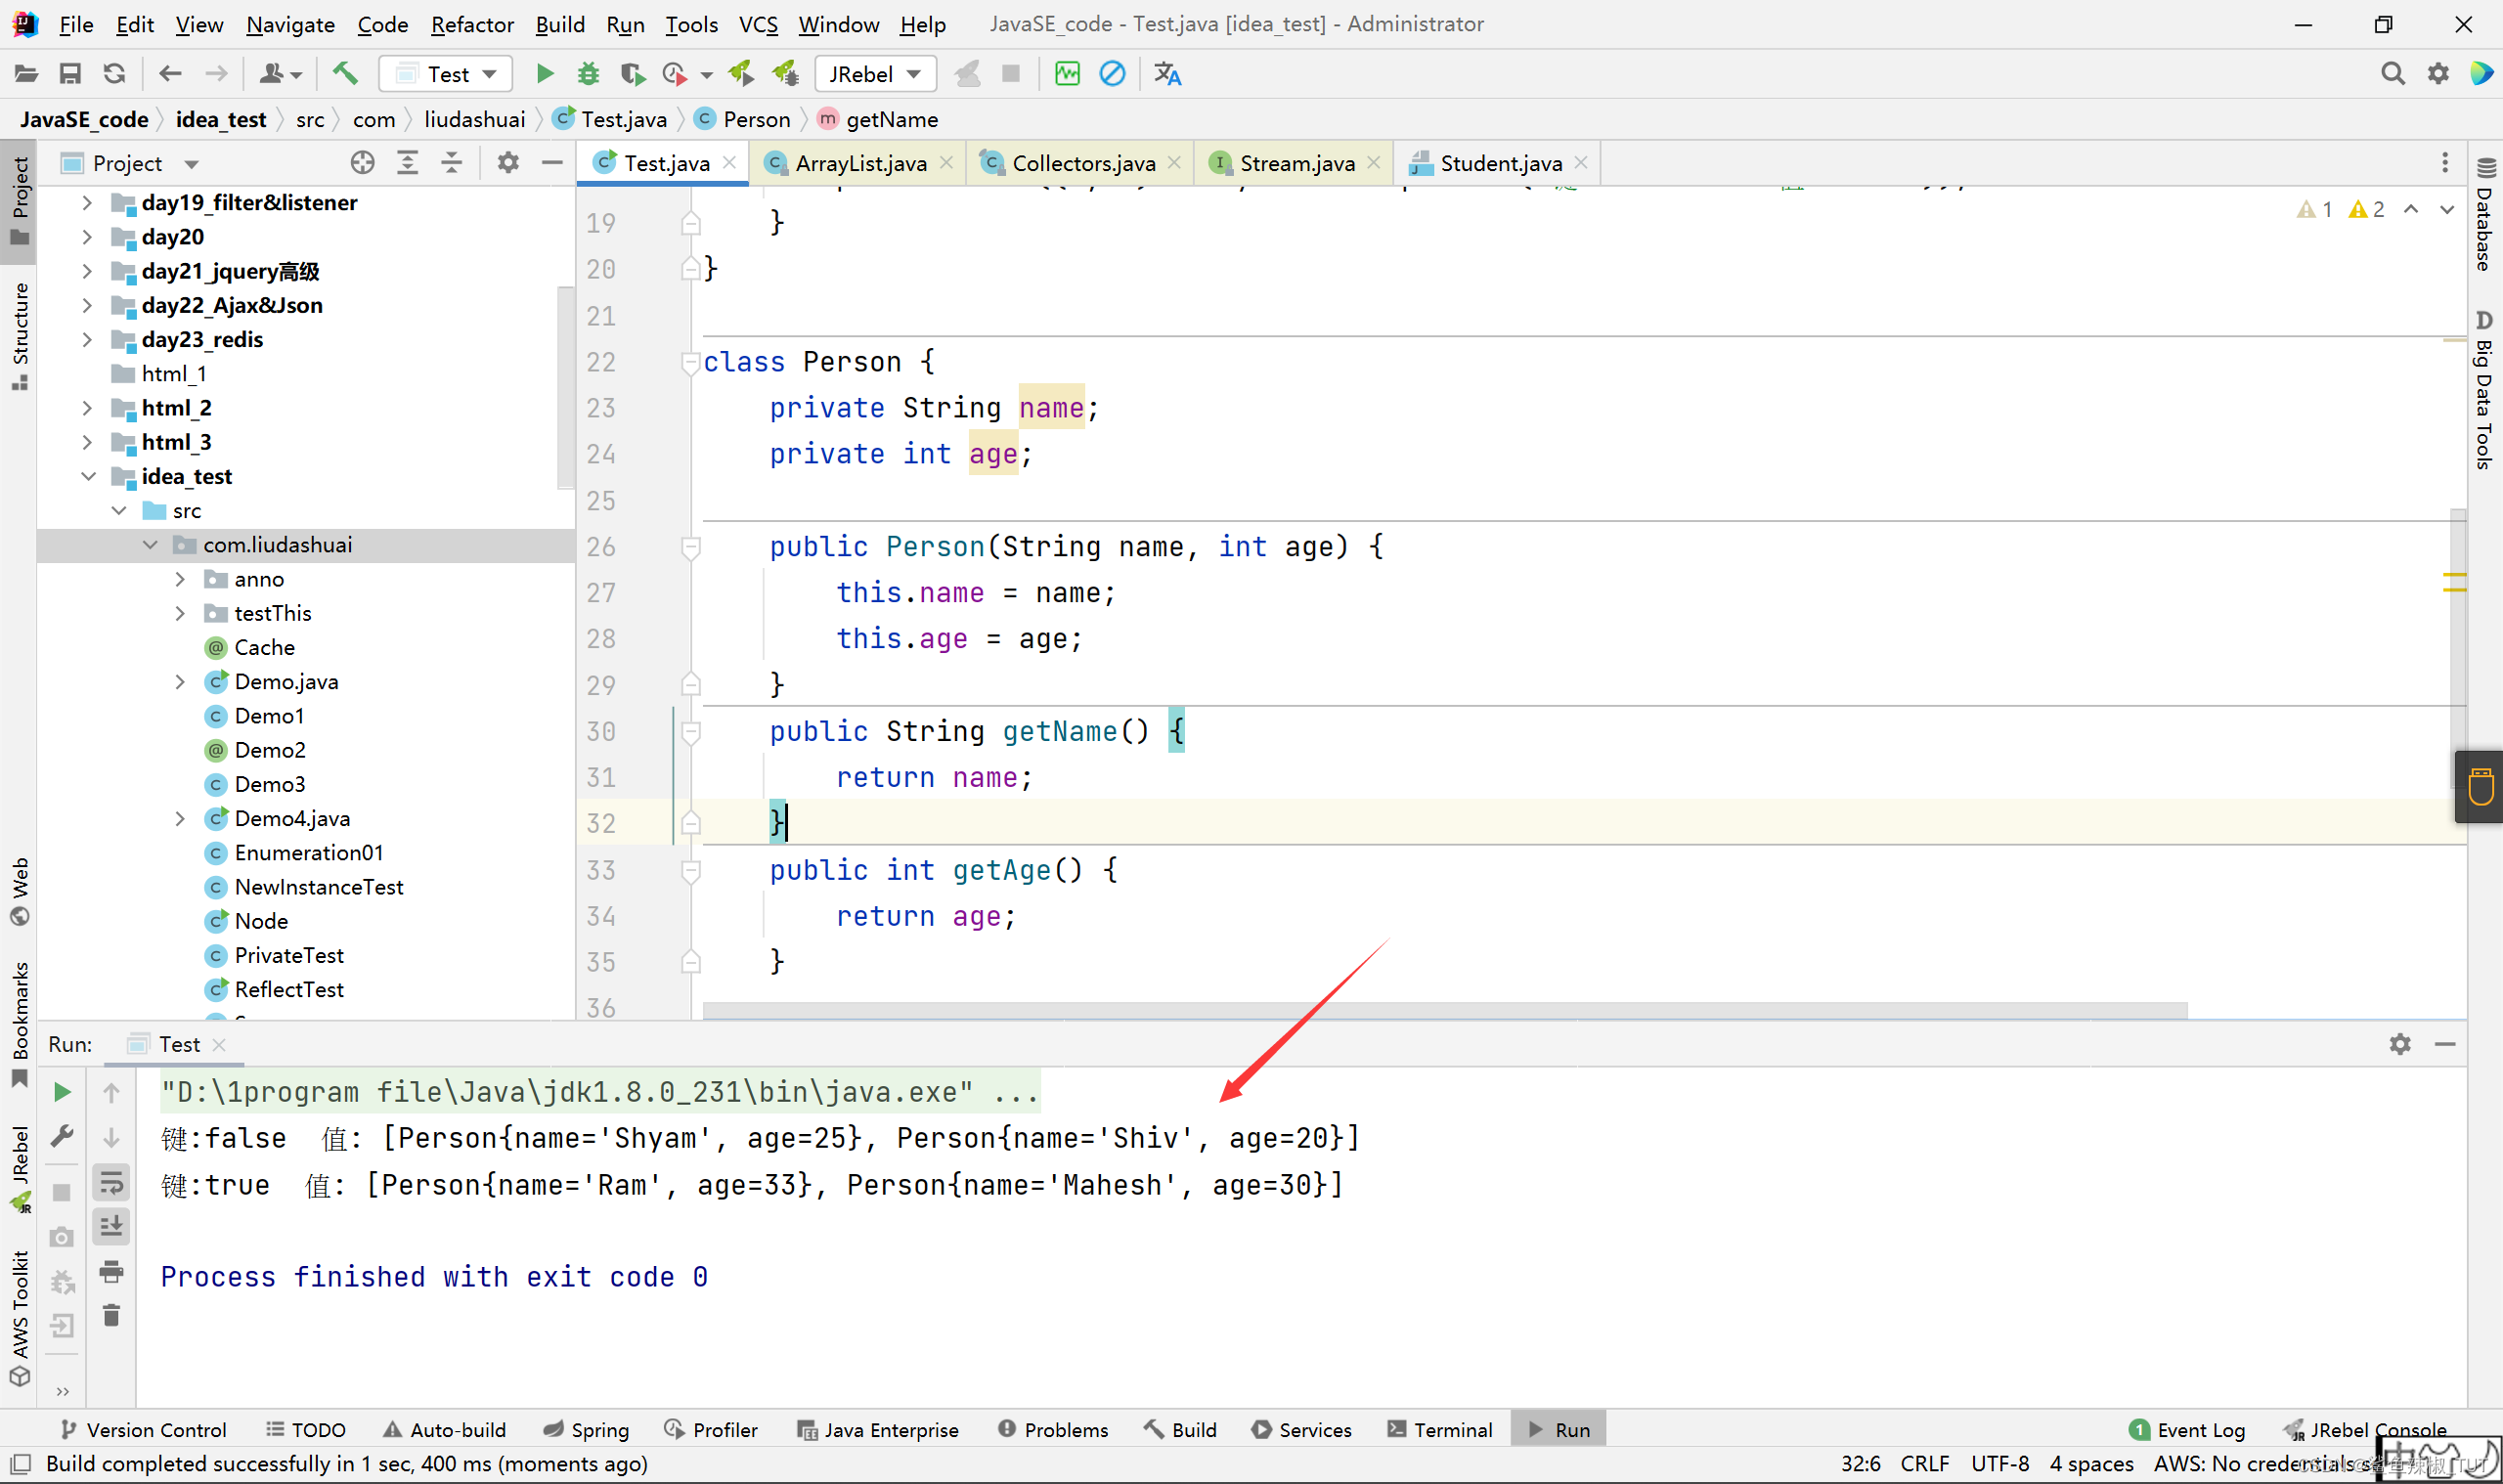Screen dimensions: 2503x1484
Task: Toggle Database tool window stripe
Action: [2485, 214]
